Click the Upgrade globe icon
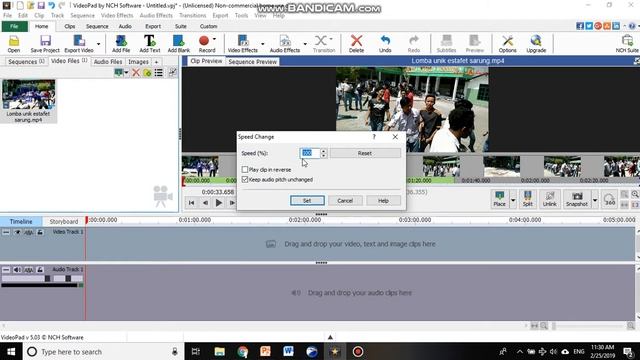 click(x=536, y=43)
